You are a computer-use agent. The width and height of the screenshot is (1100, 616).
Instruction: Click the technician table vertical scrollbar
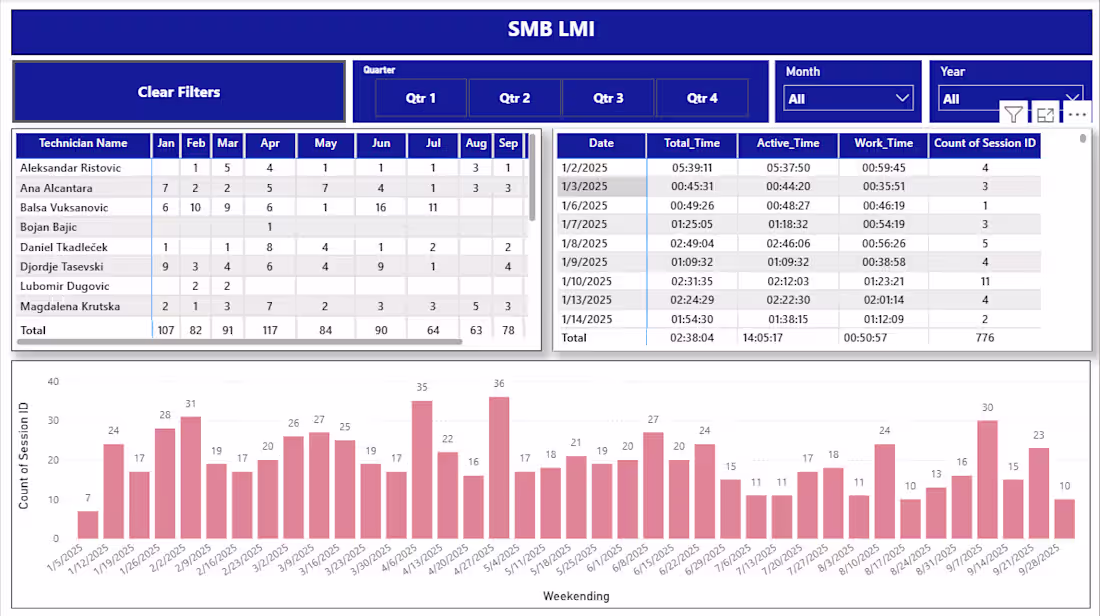pos(532,178)
